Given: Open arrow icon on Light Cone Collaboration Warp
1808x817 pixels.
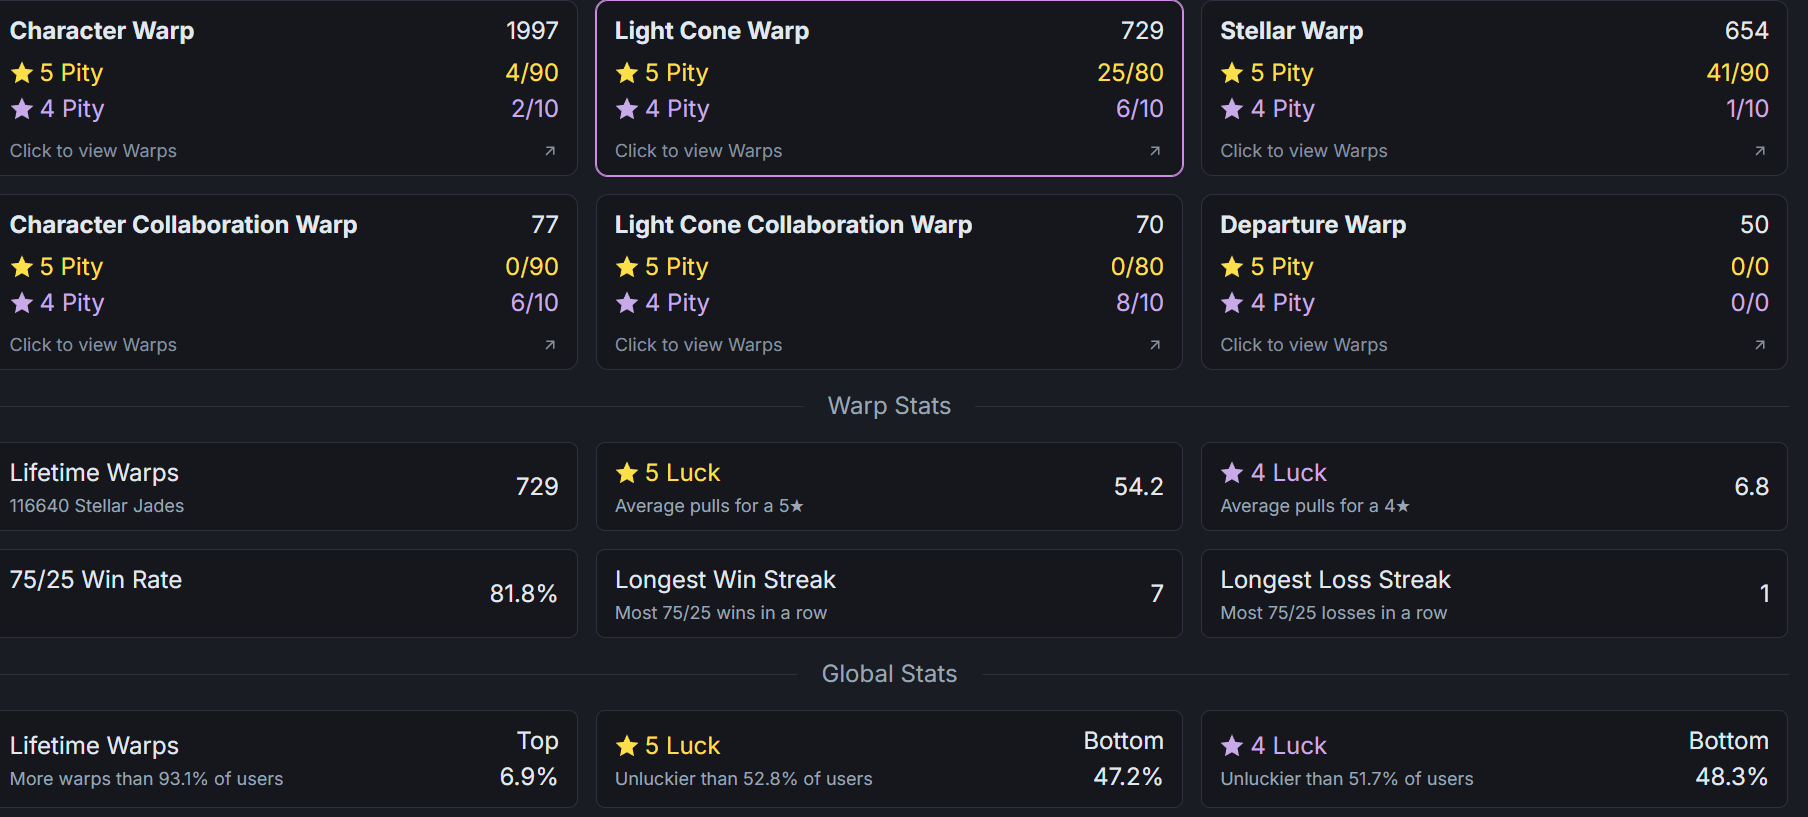Looking at the screenshot, I should [1155, 345].
